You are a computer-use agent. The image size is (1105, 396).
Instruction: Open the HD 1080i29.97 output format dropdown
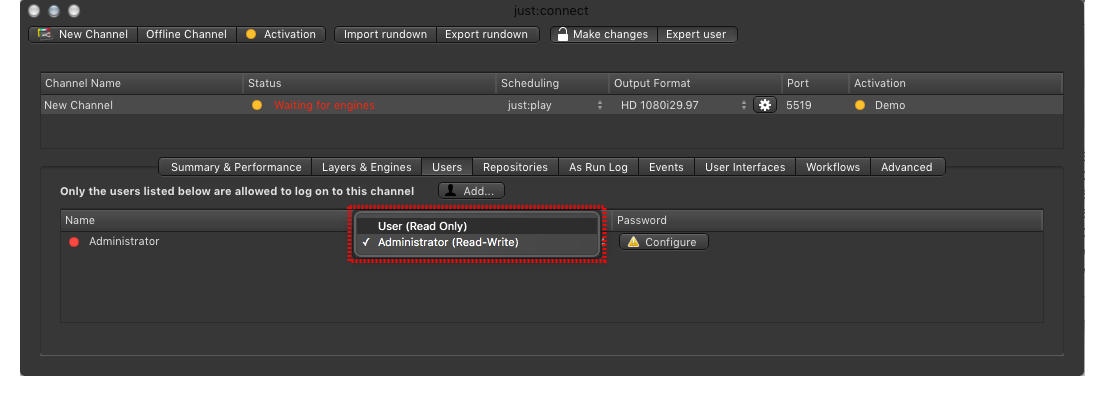(x=683, y=105)
